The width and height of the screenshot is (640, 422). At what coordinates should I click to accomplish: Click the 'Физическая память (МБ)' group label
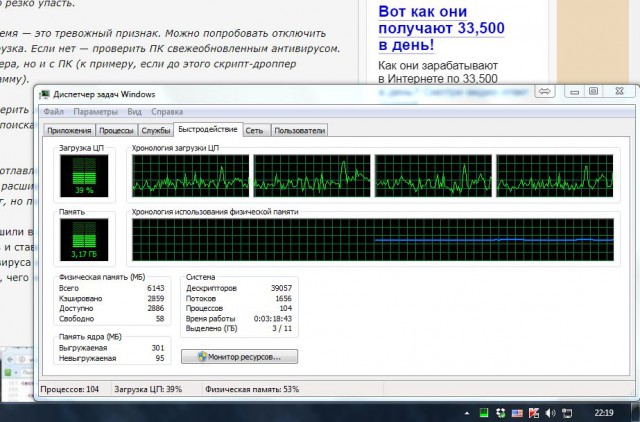click(102, 277)
